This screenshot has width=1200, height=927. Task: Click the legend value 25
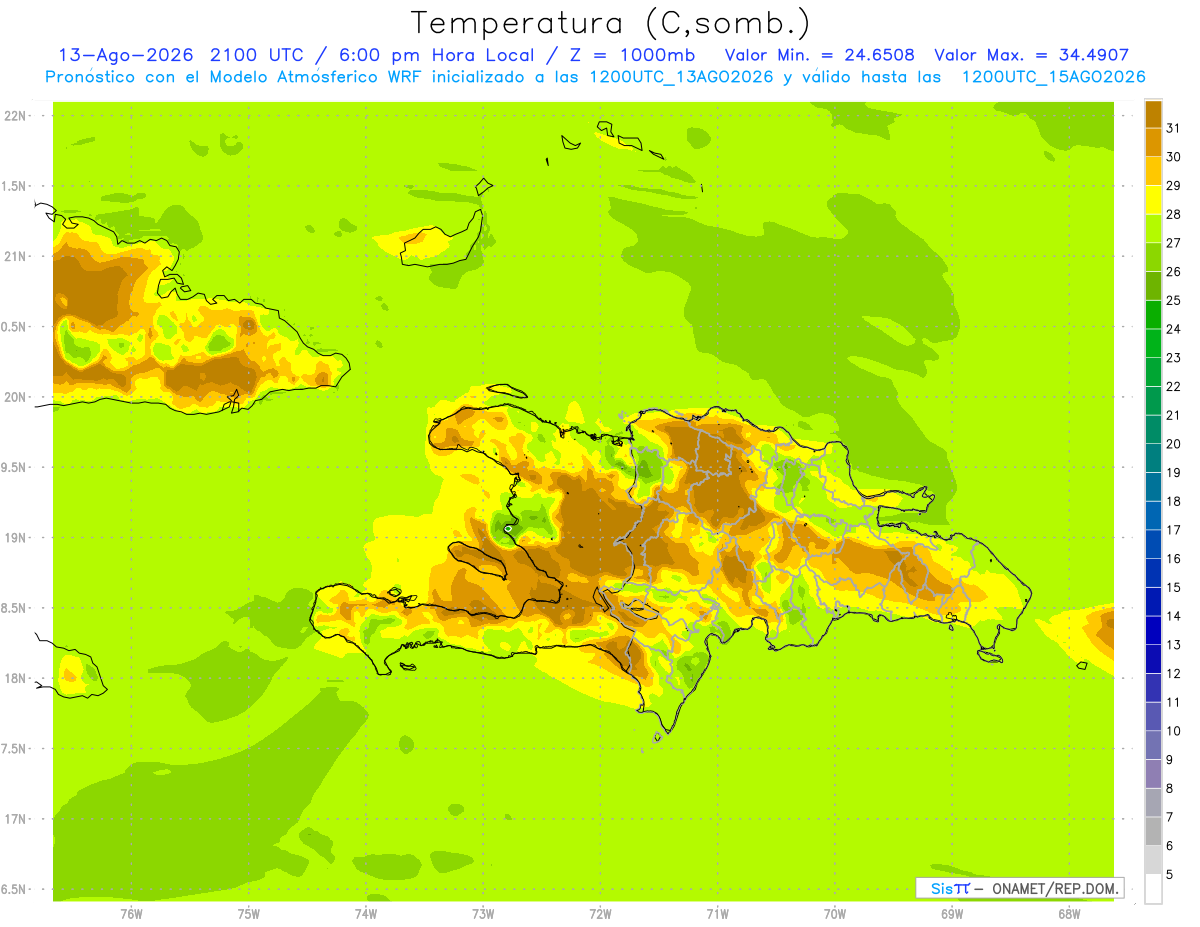click(x=1174, y=300)
